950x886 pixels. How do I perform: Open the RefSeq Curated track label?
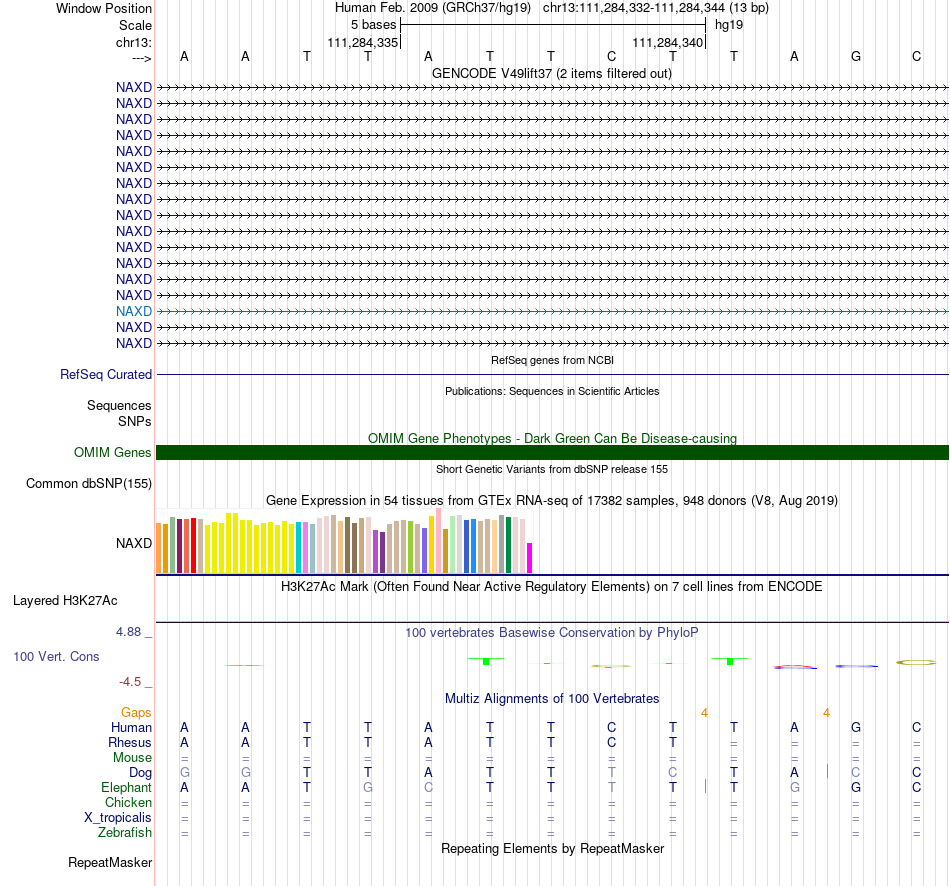tap(106, 375)
